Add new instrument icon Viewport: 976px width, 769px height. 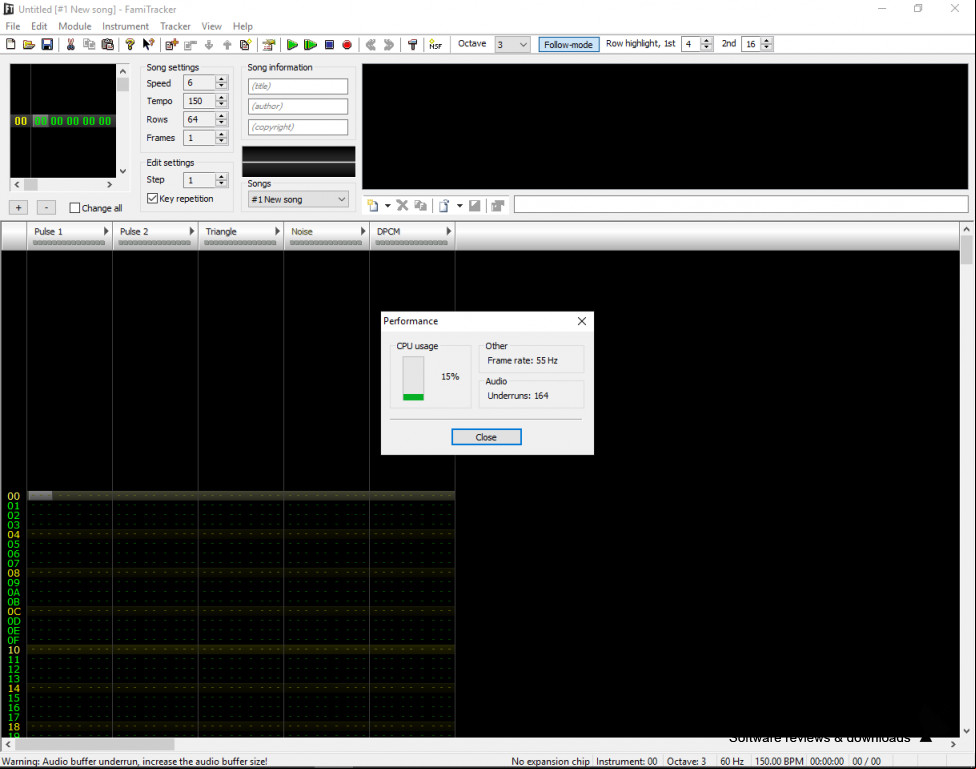pos(373,205)
